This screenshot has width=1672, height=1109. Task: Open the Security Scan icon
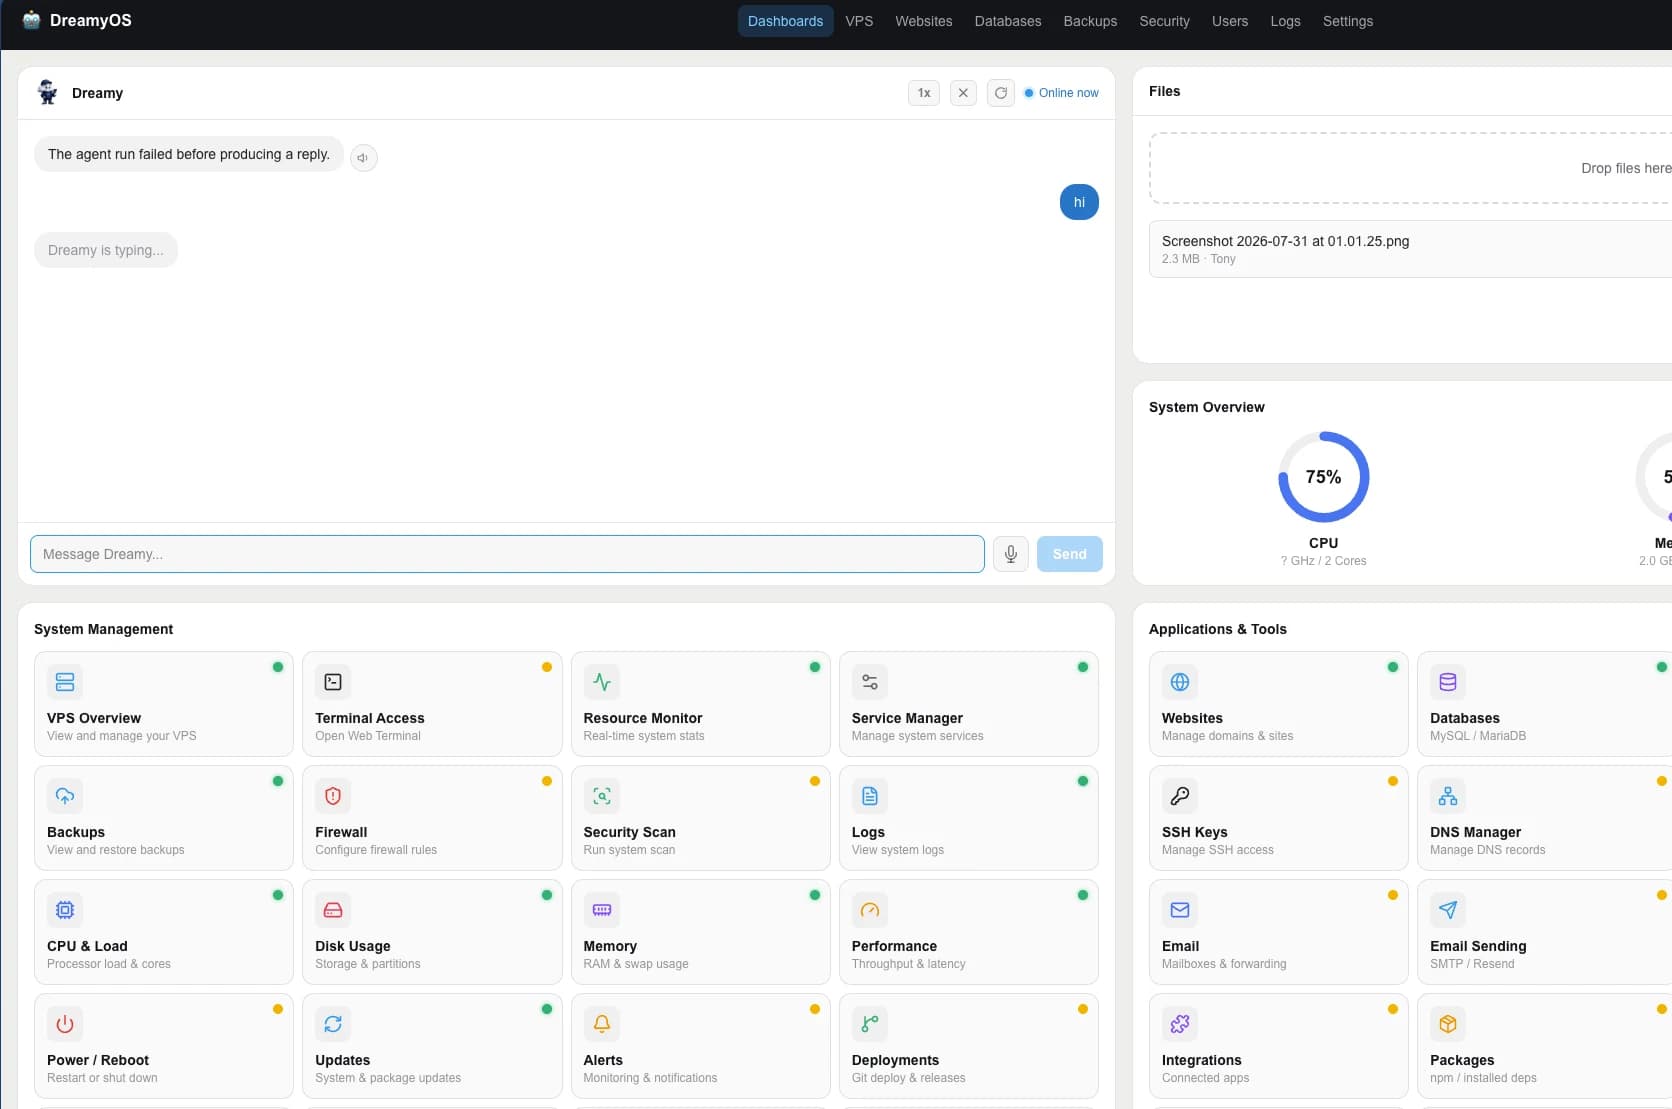[602, 796]
